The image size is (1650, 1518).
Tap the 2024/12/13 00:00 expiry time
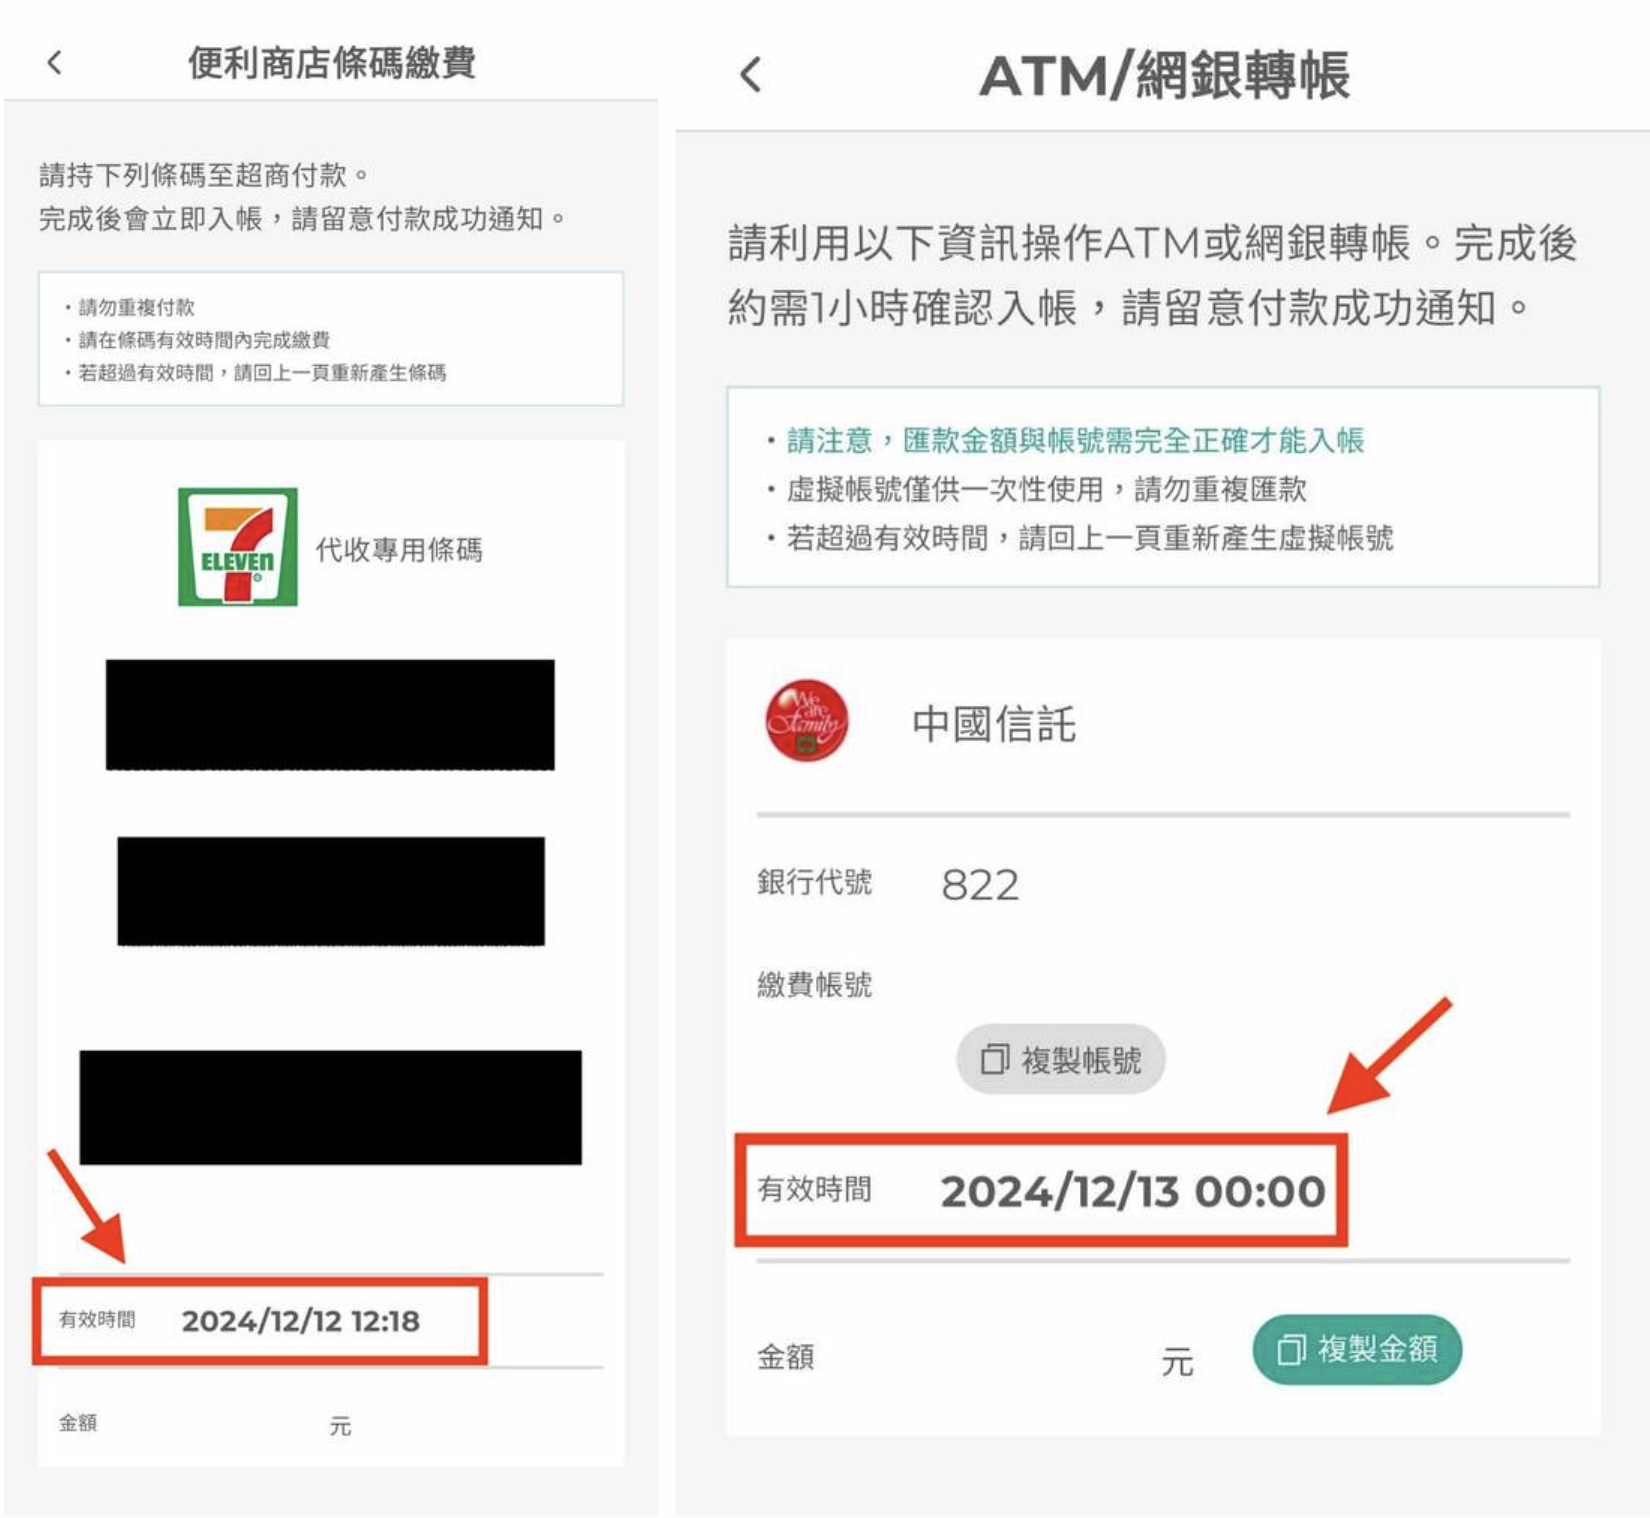point(1133,1191)
